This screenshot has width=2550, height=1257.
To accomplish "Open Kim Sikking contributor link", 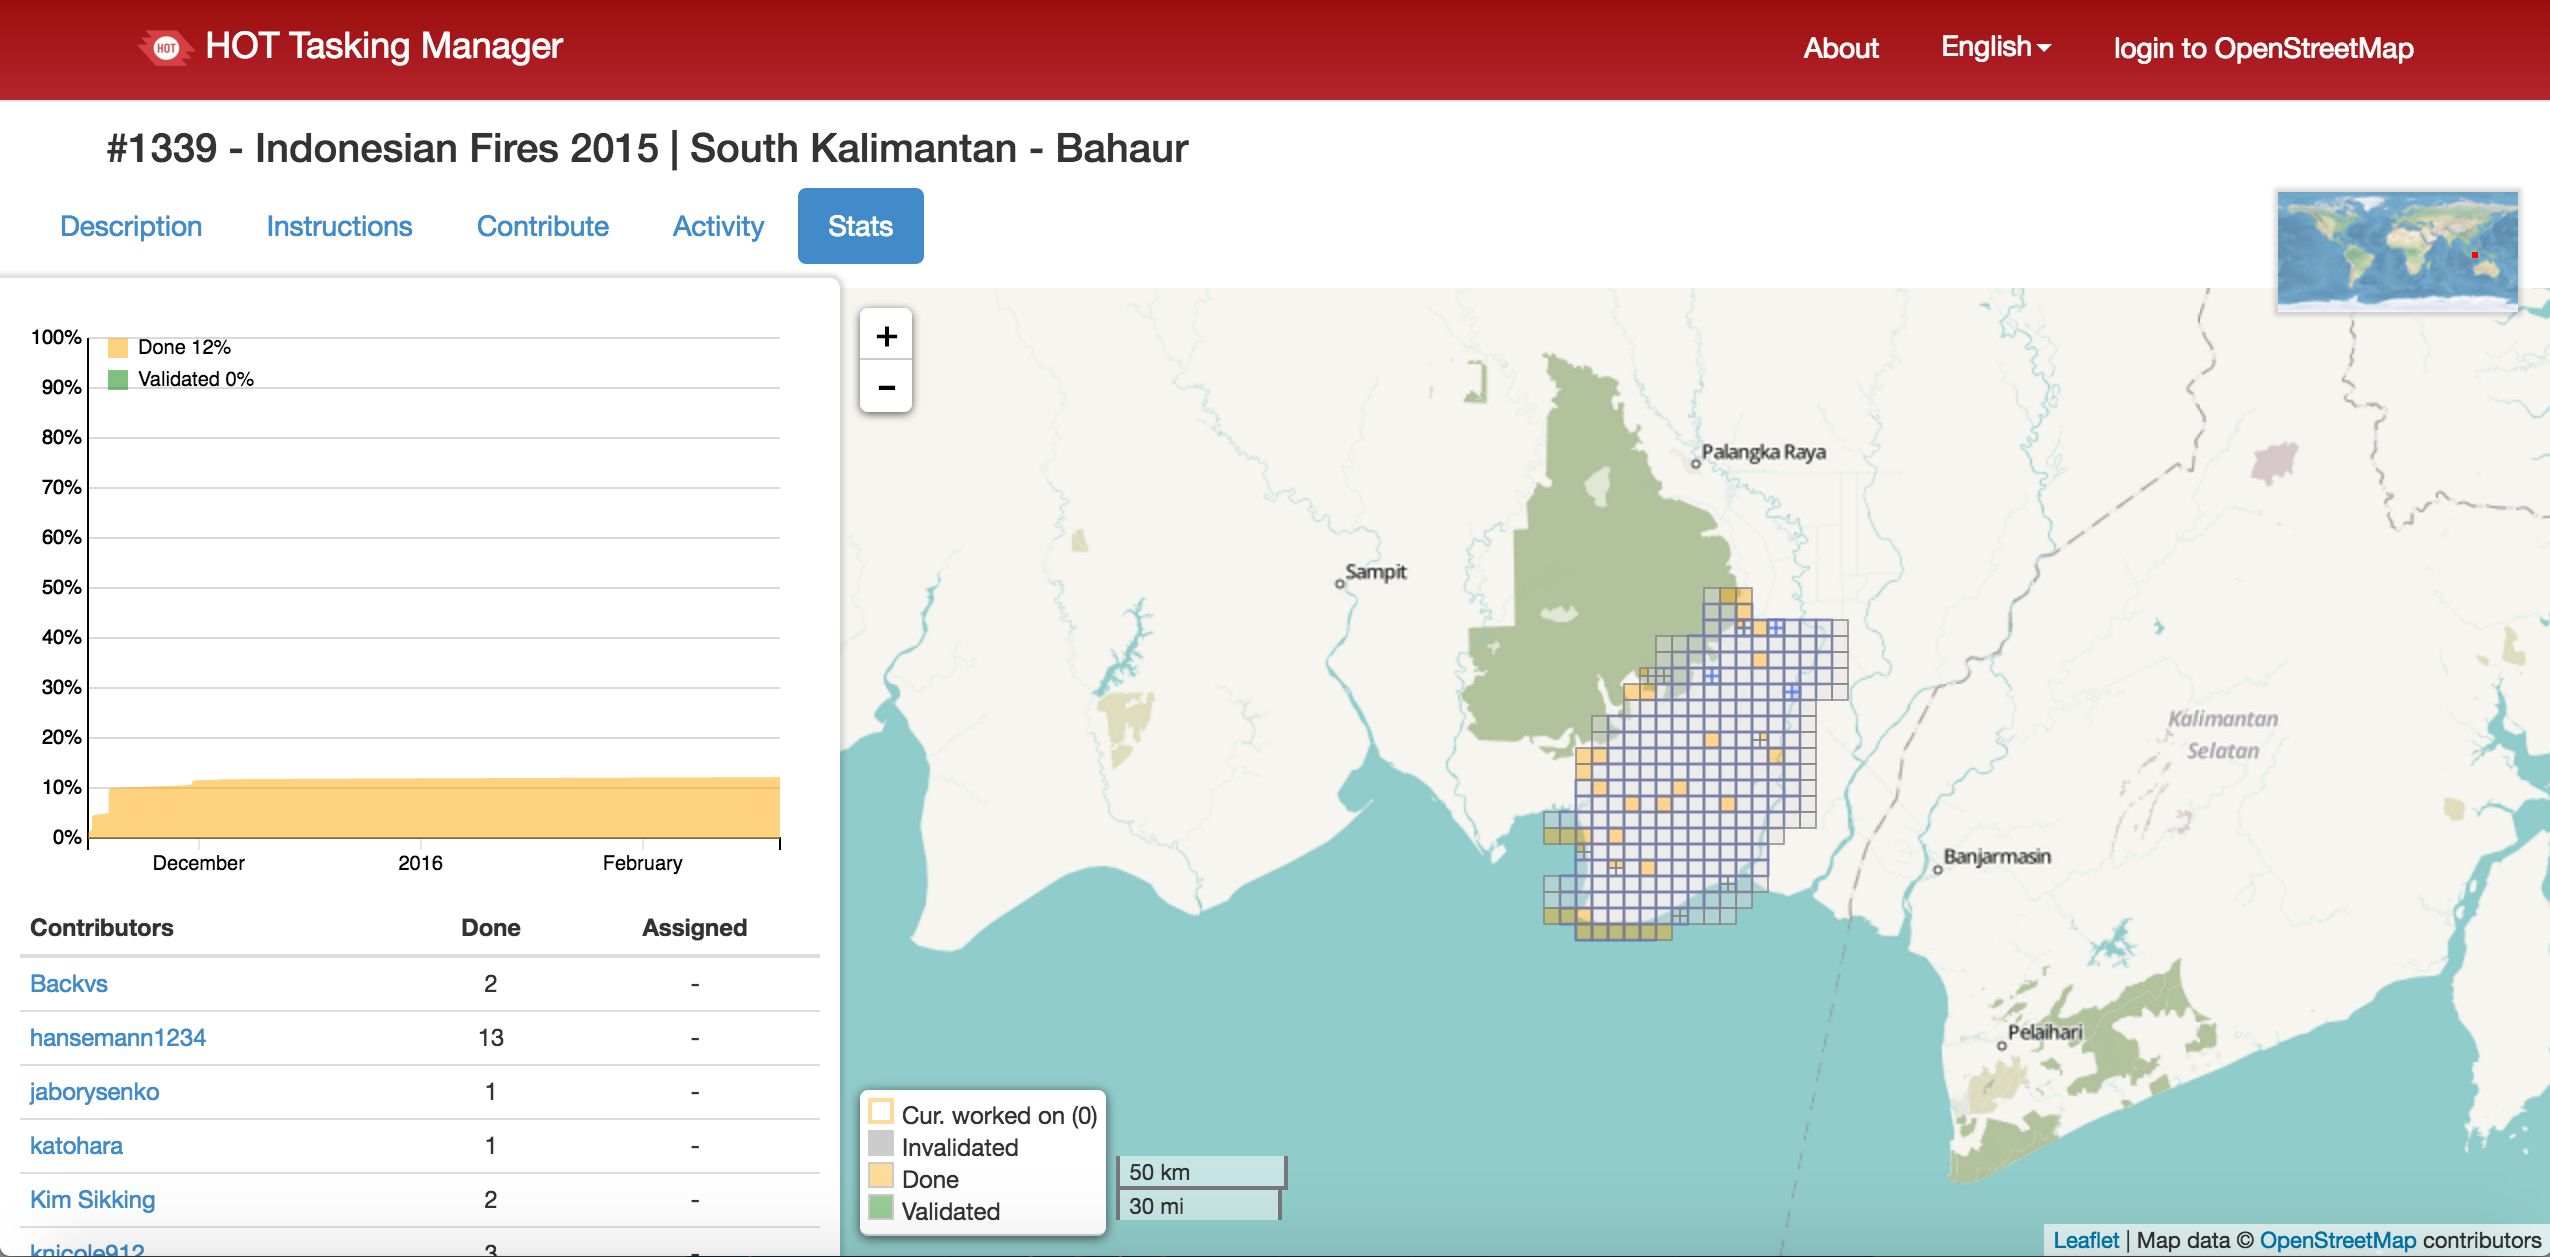I will click(92, 1199).
